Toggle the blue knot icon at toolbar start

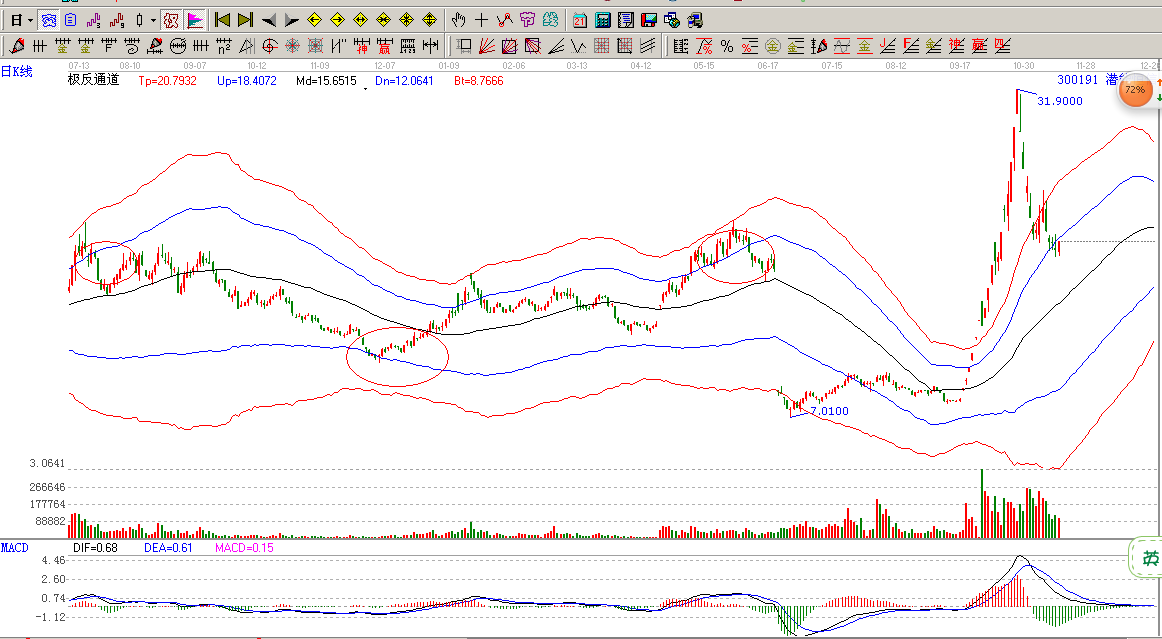tap(48, 19)
